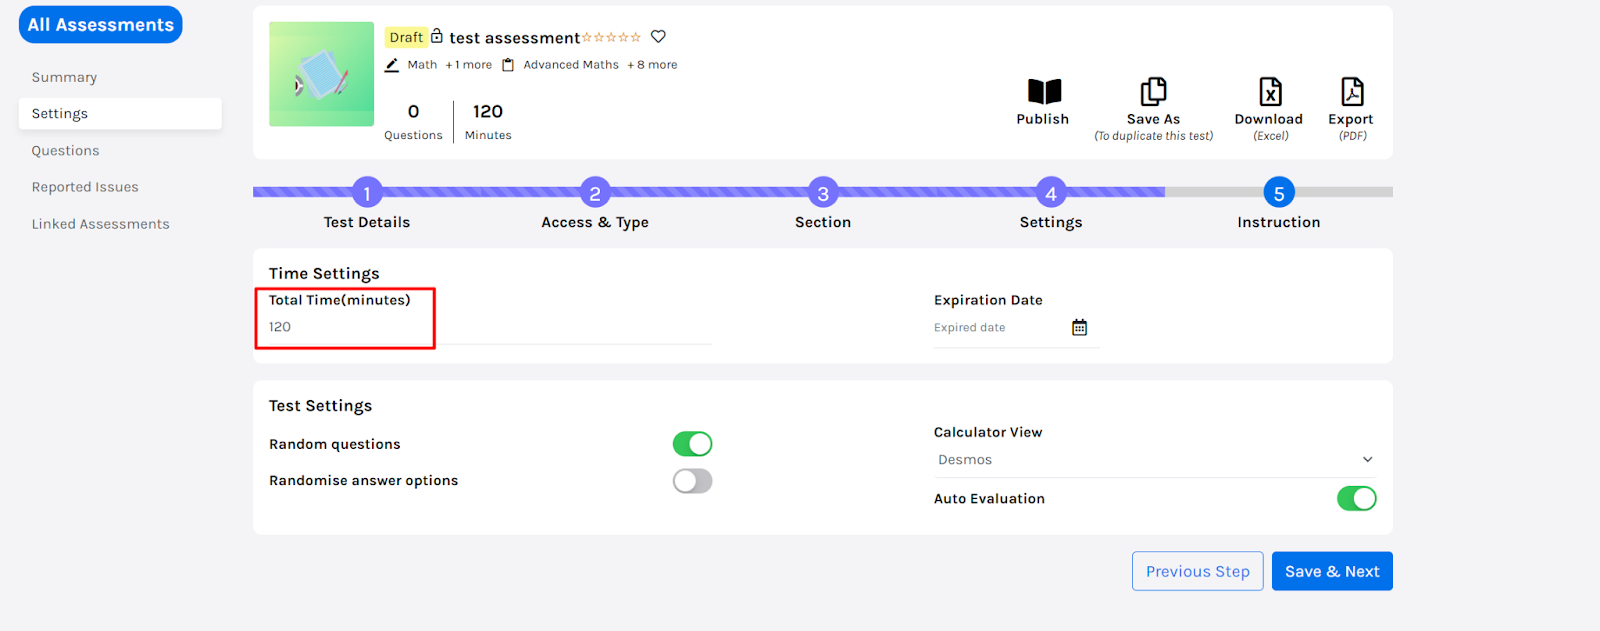This screenshot has width=1600, height=631.
Task: Download the assessment as Excel
Action: tap(1269, 92)
